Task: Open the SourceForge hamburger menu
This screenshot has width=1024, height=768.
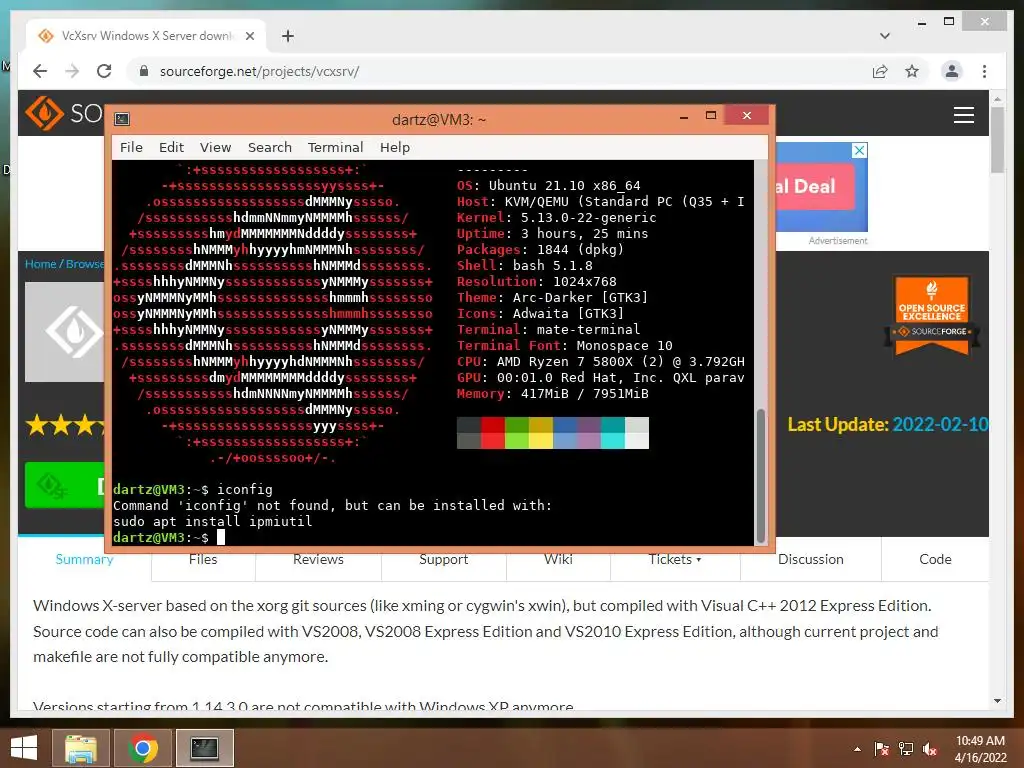Action: coord(963,115)
